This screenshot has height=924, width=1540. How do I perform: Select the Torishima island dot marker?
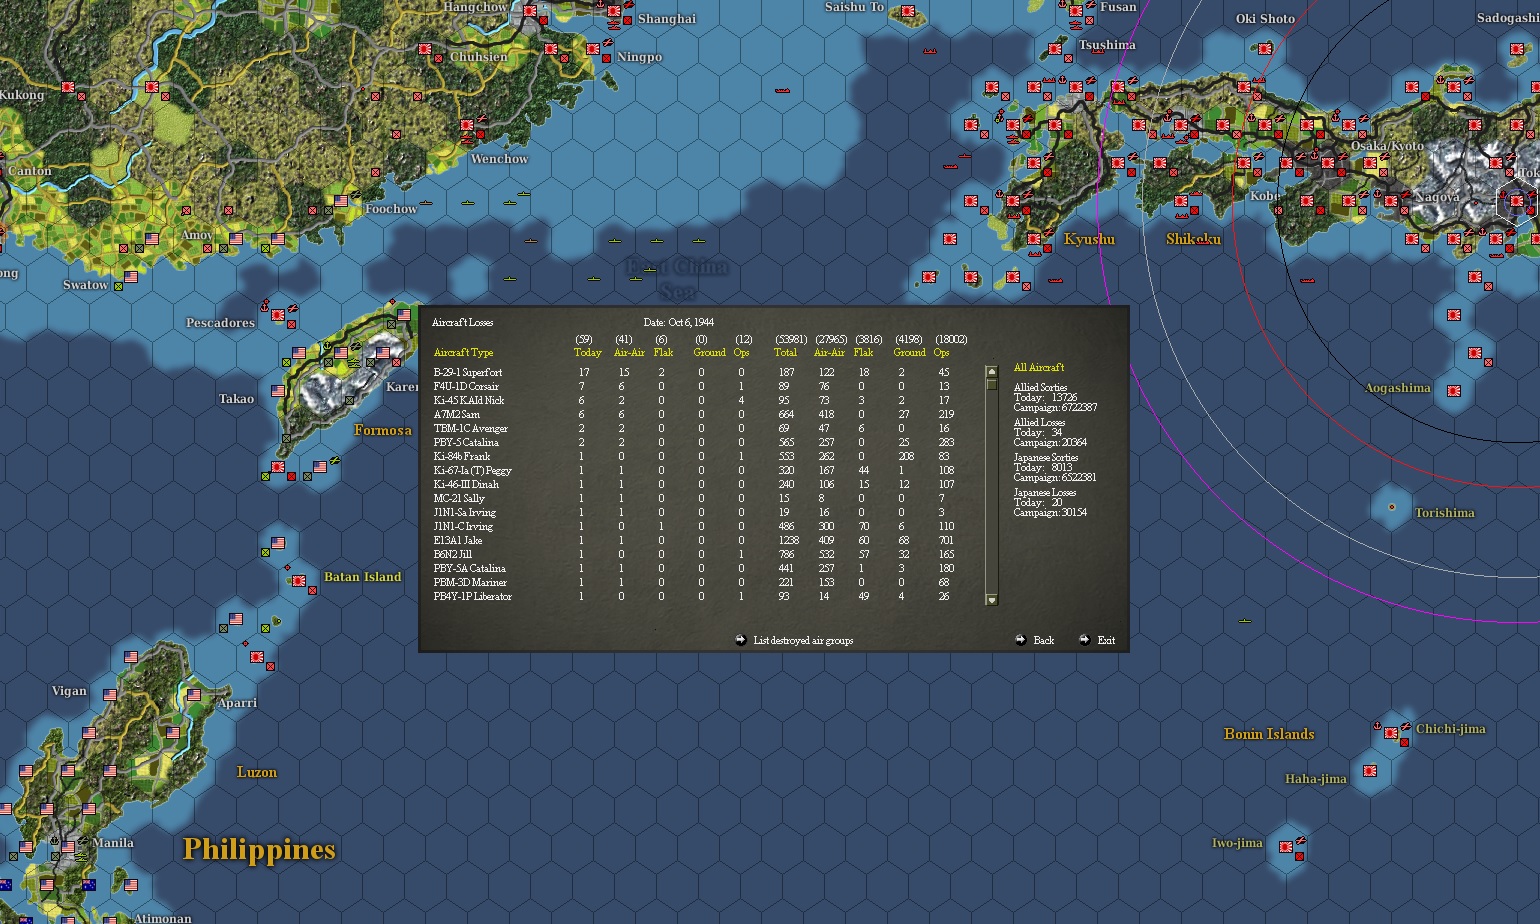[1391, 507]
